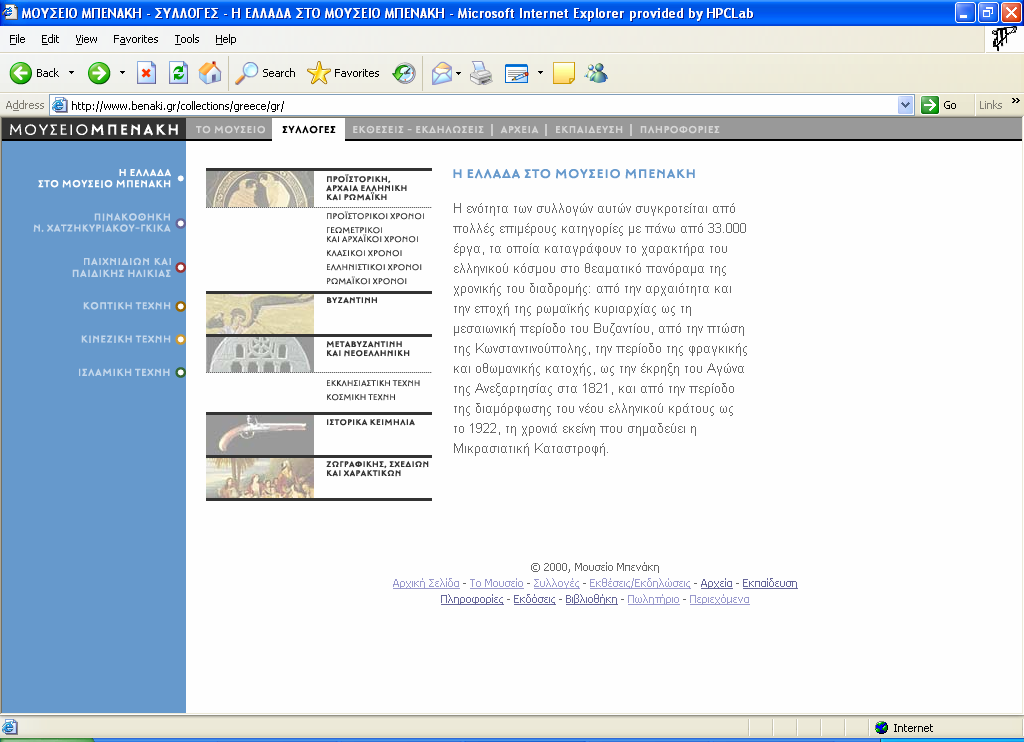
Task: Open the Favorites menu
Action: click(135, 39)
